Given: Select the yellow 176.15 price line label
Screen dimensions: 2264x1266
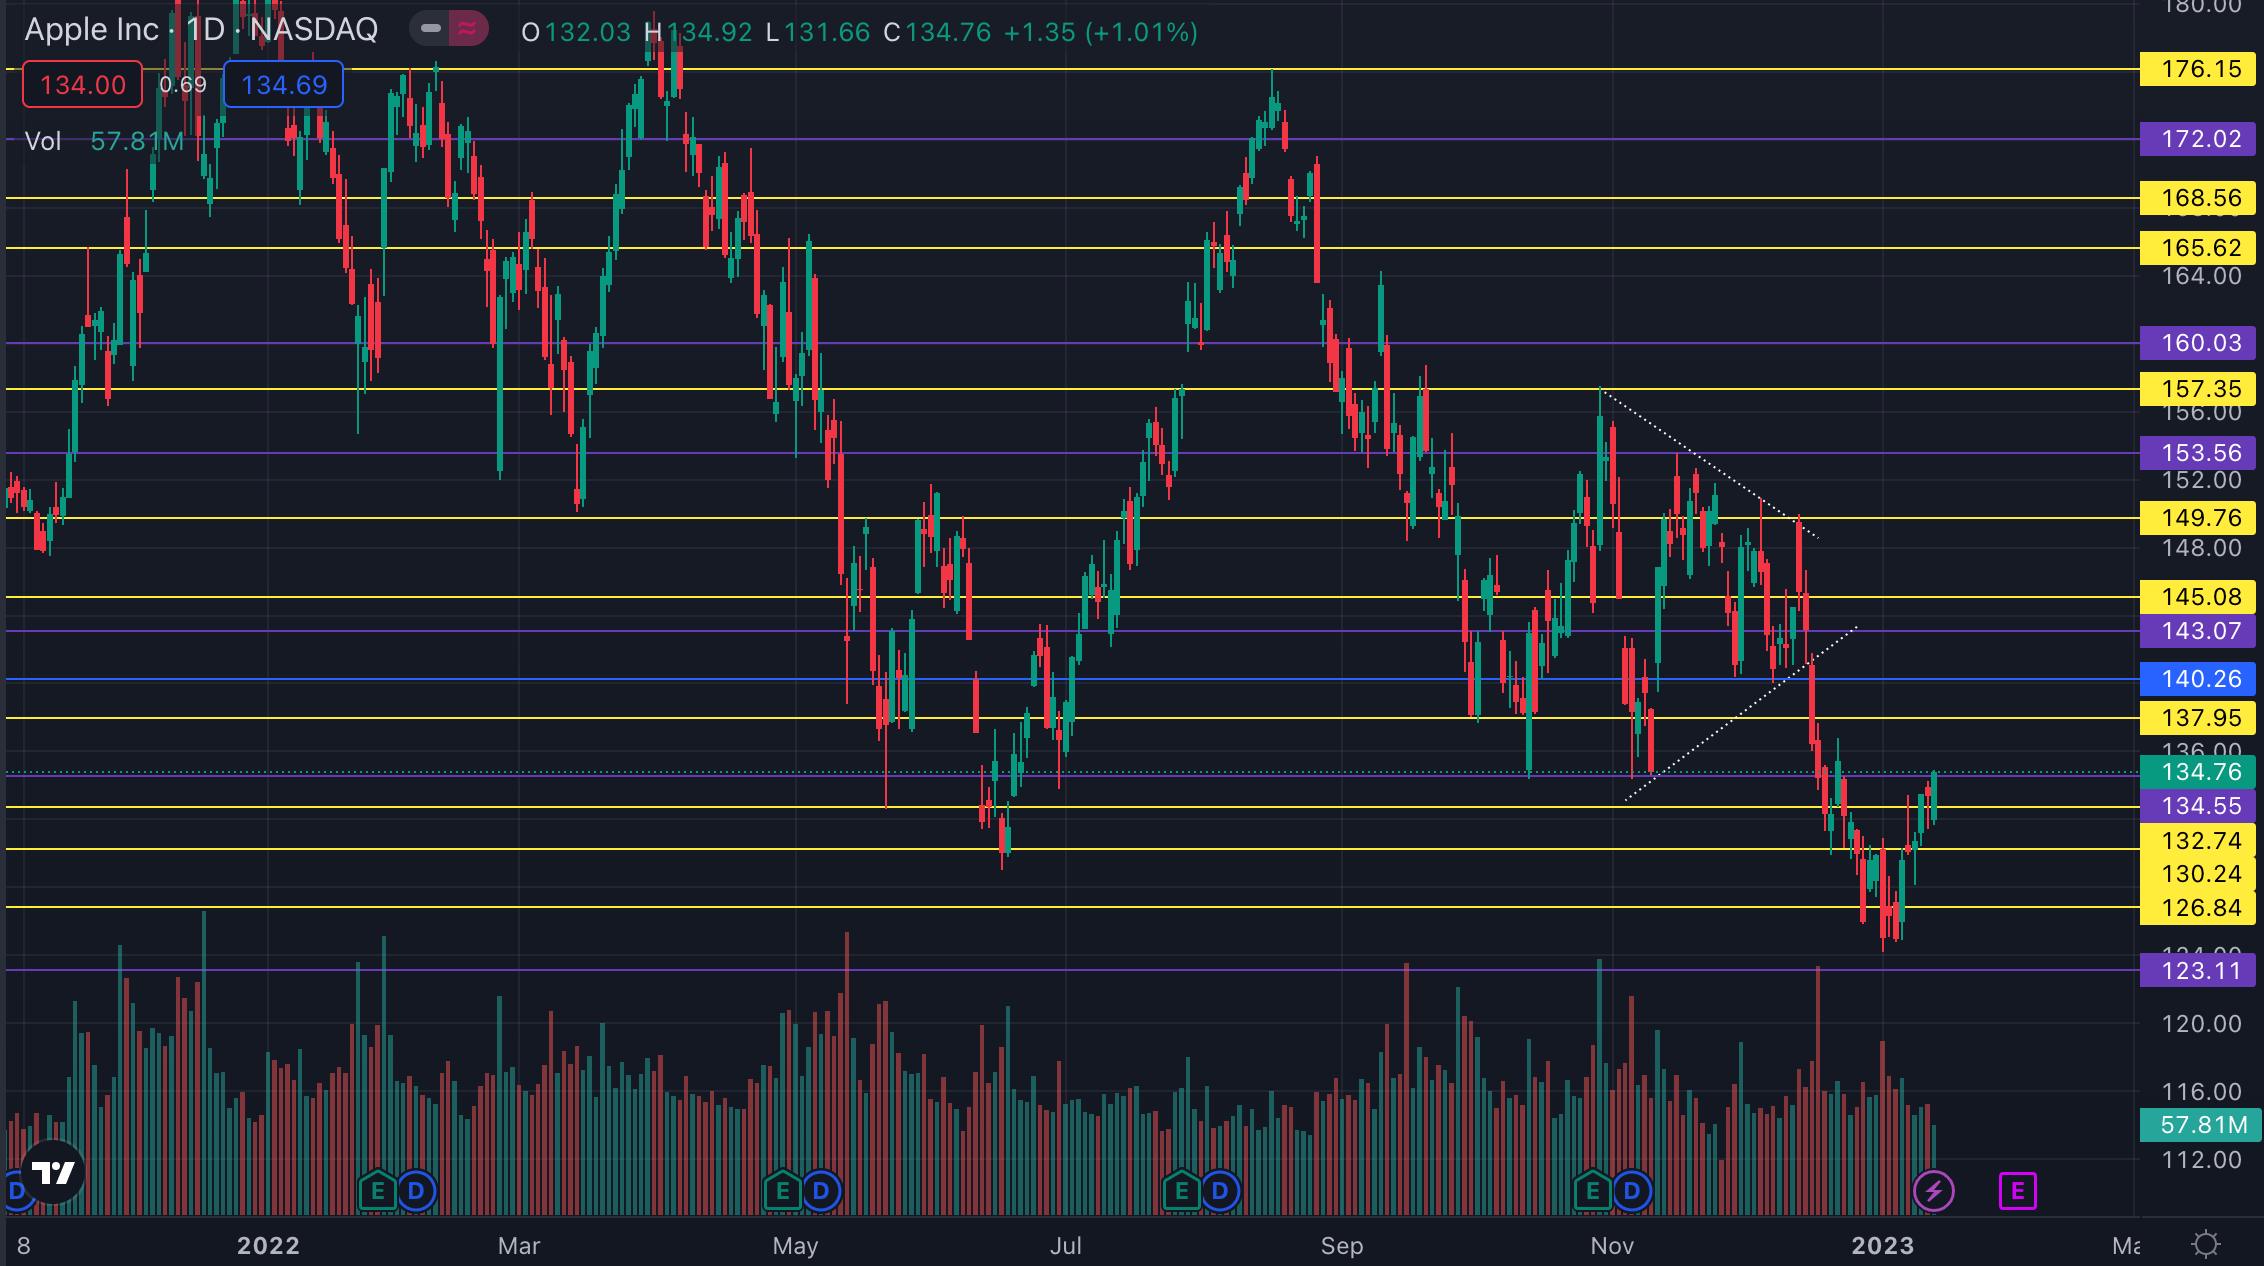Looking at the screenshot, I should pos(2198,69).
